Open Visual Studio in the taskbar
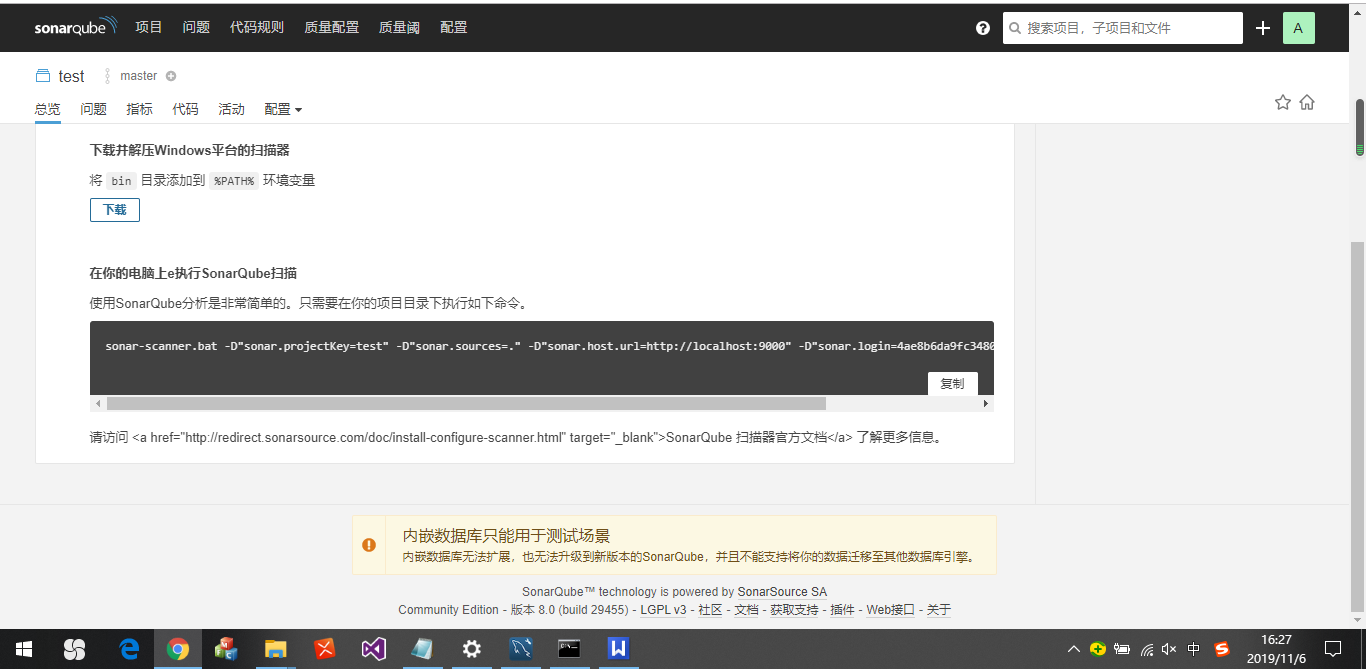The width and height of the screenshot is (1371, 669). pyautogui.click(x=374, y=649)
